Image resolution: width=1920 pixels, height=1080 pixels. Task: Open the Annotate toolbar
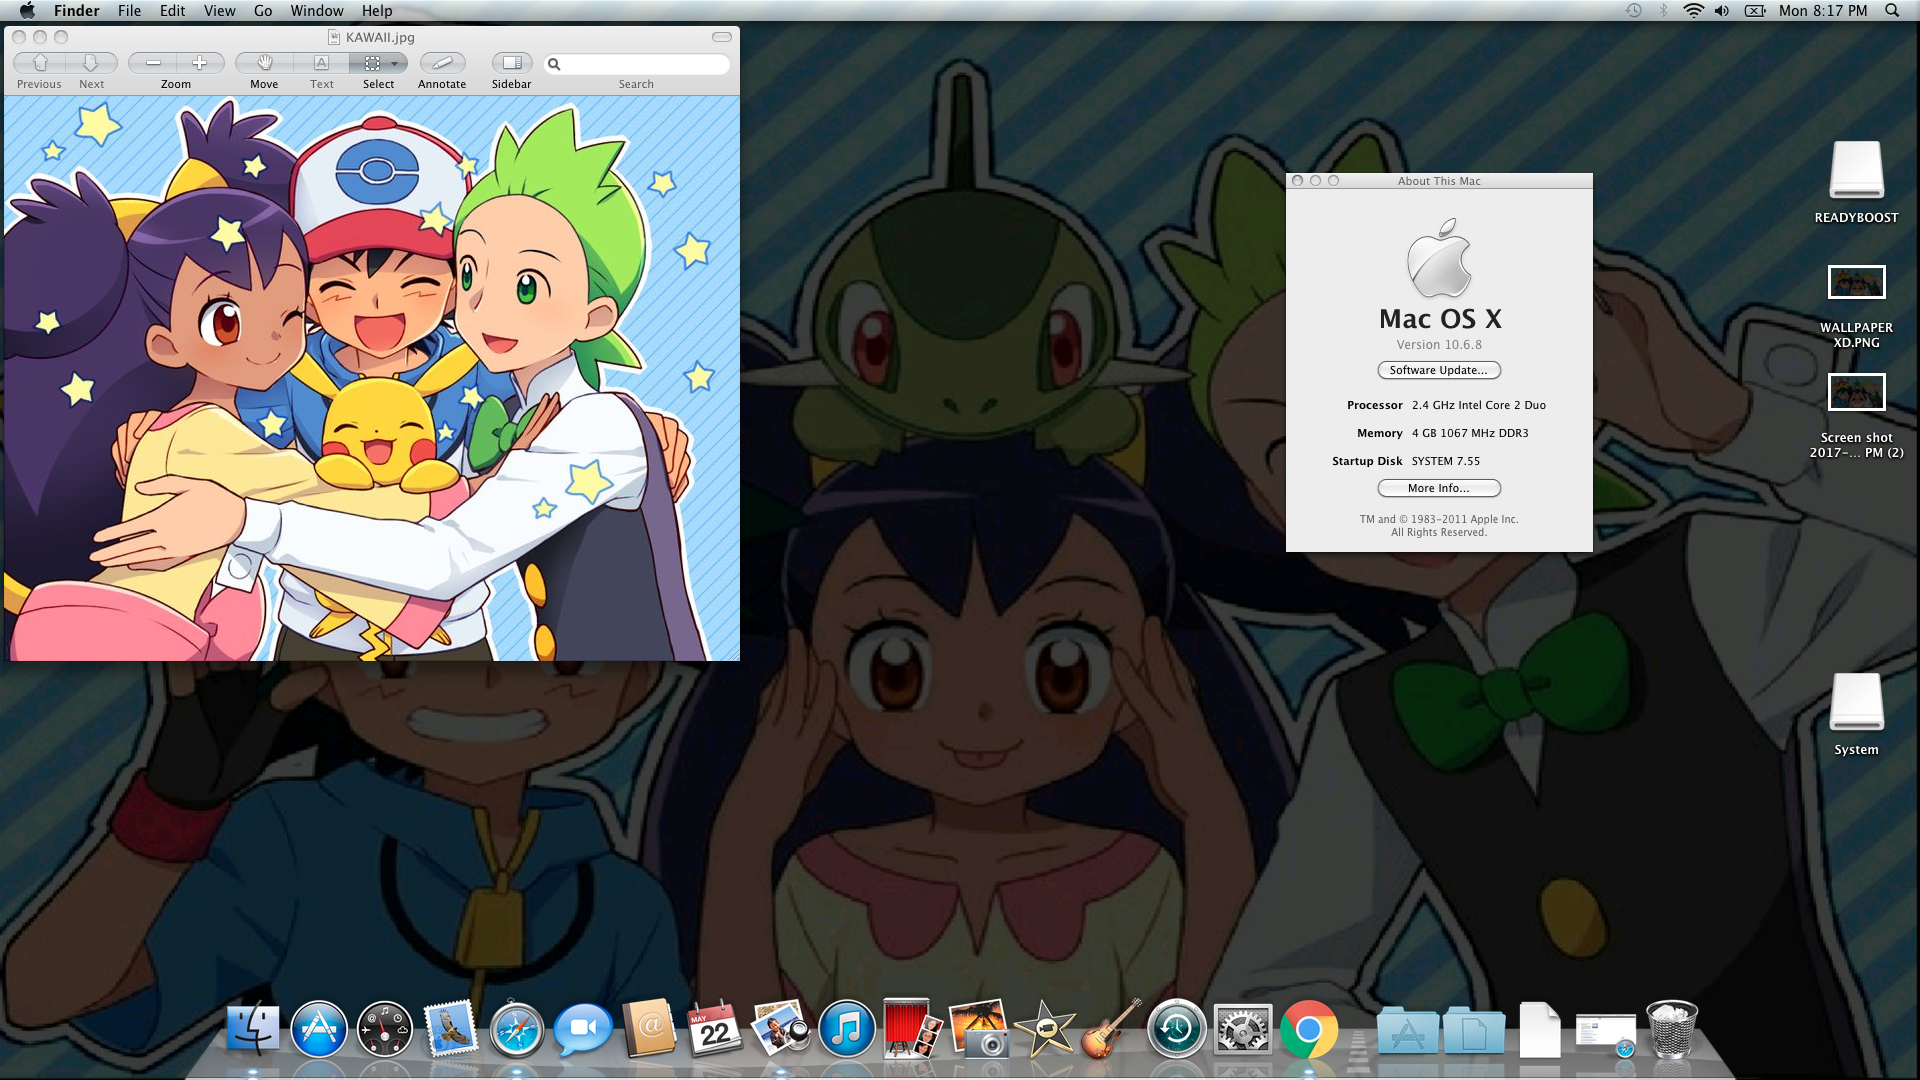442,63
